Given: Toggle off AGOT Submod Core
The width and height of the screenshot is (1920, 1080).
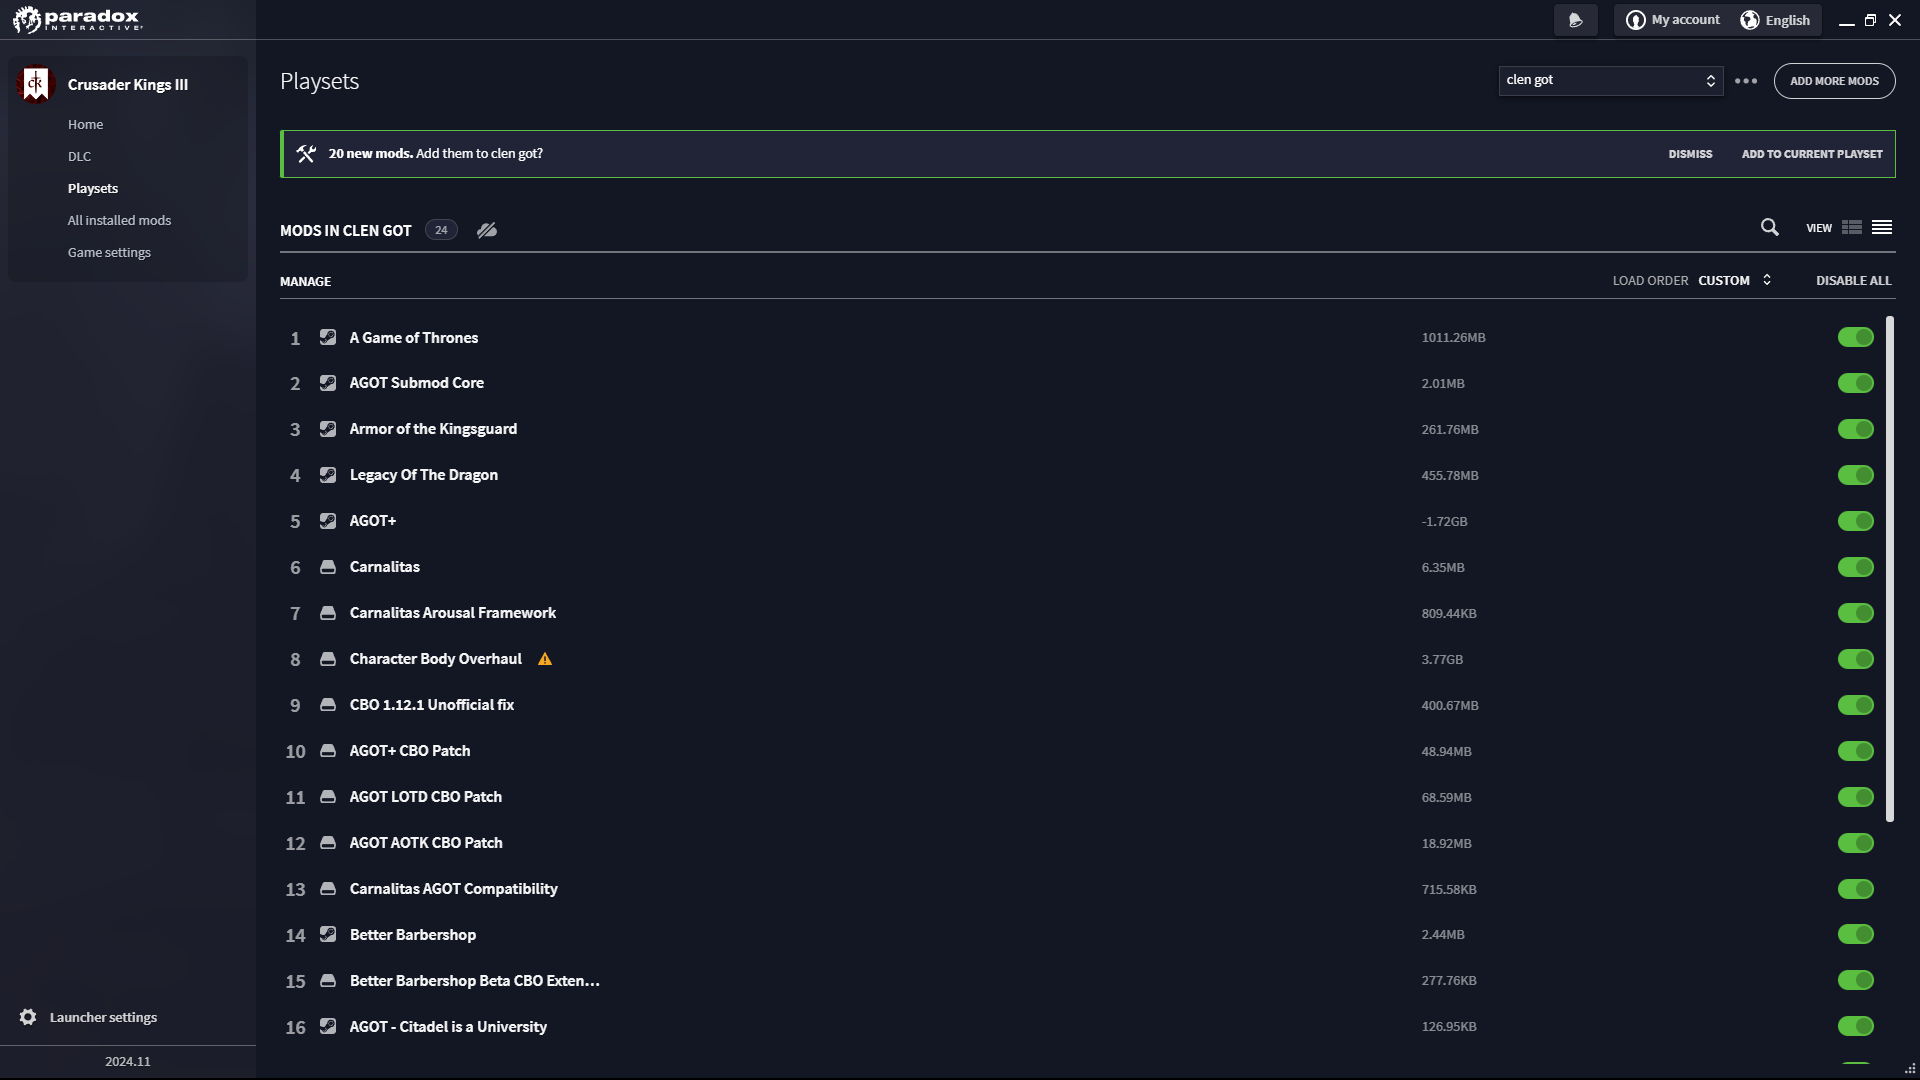Looking at the screenshot, I should (x=1856, y=383).
